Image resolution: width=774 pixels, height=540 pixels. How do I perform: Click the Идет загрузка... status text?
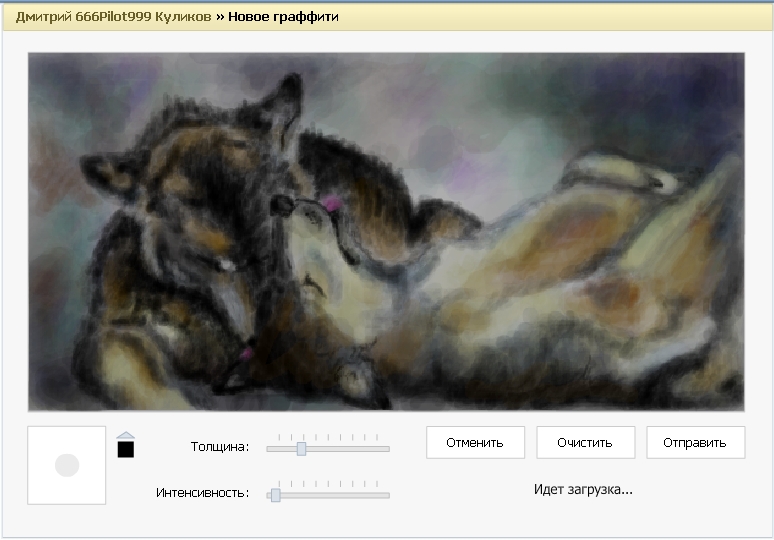click(583, 490)
